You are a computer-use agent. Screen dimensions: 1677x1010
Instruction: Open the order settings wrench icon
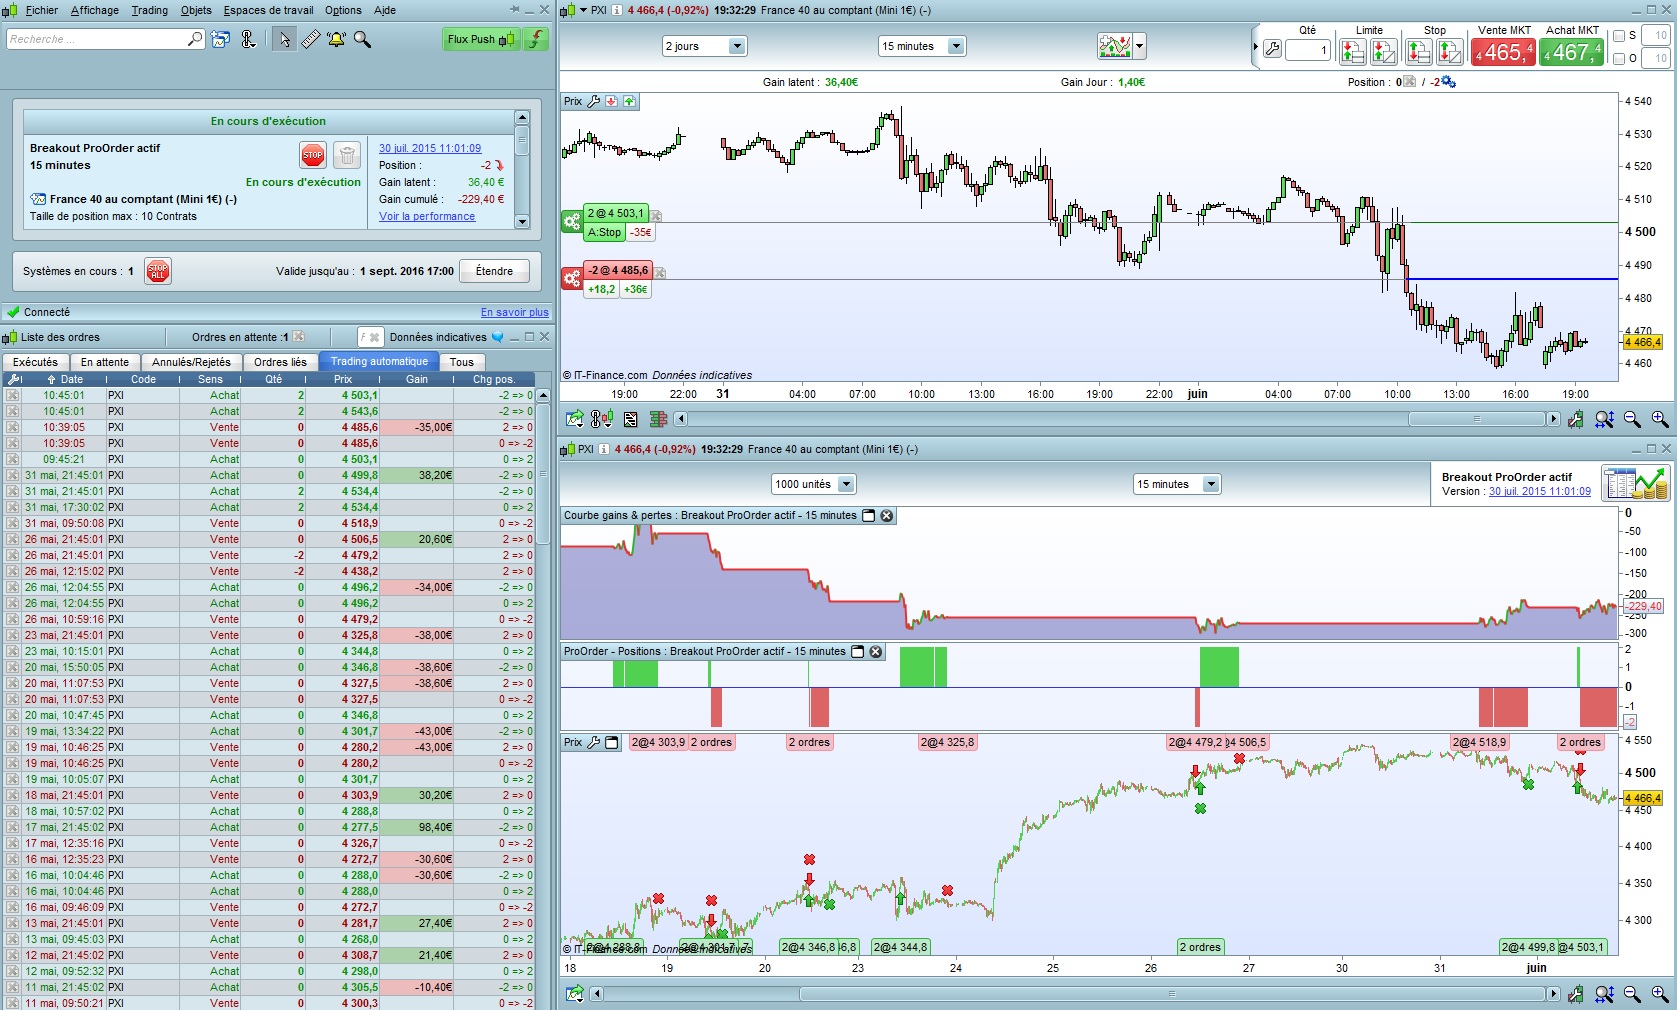coord(1272,49)
